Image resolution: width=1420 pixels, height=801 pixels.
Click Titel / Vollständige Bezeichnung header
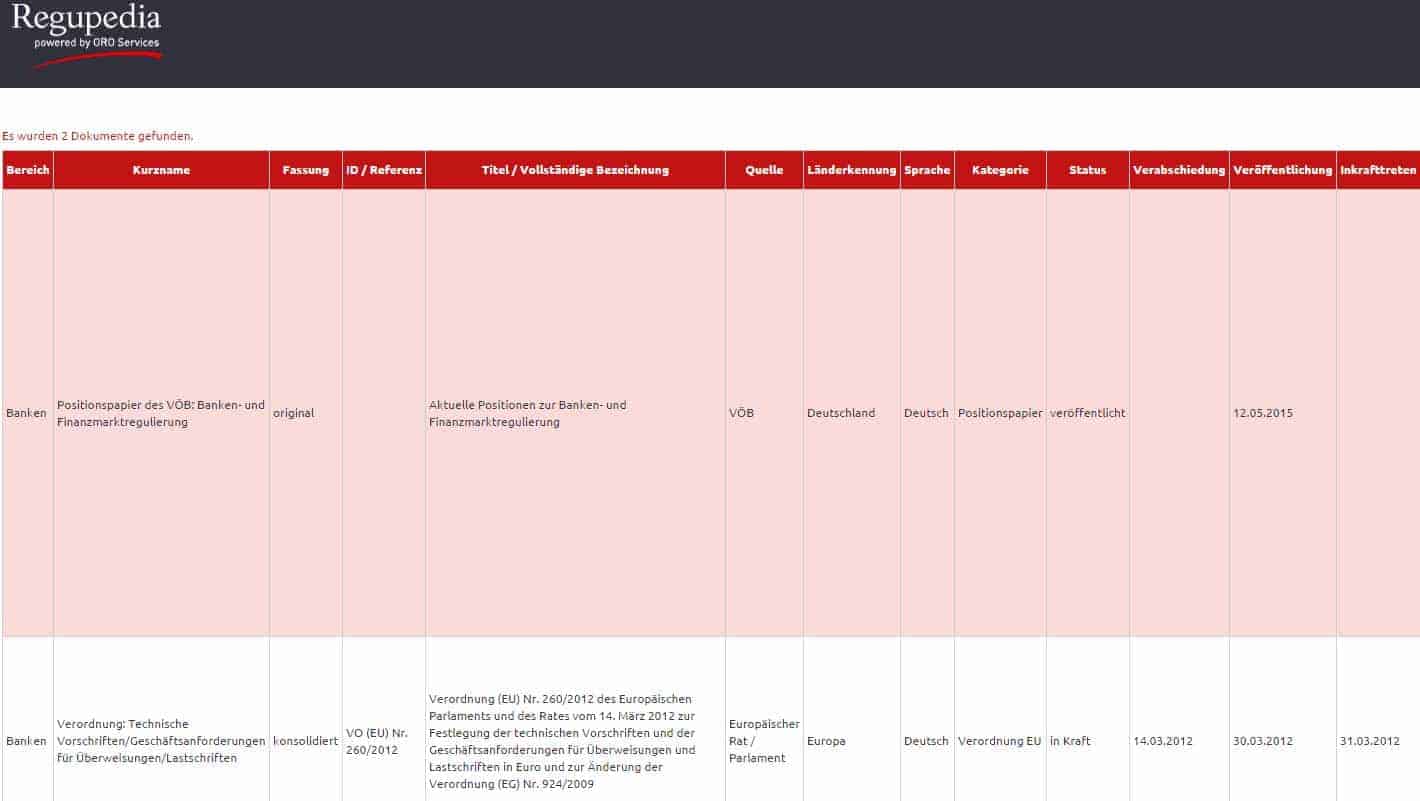(x=575, y=170)
